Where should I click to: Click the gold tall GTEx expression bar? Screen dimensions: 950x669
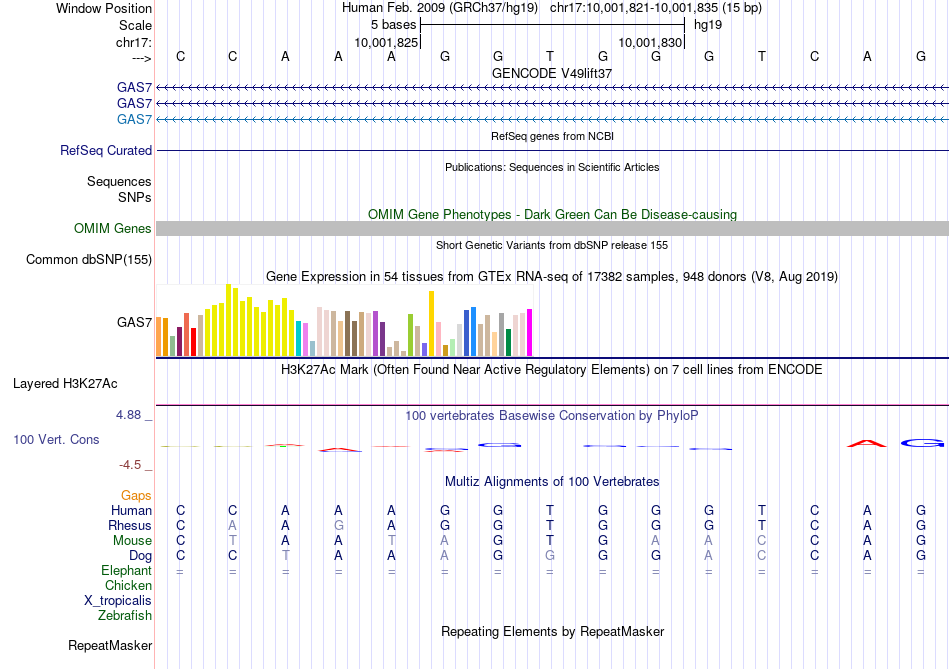[431, 324]
